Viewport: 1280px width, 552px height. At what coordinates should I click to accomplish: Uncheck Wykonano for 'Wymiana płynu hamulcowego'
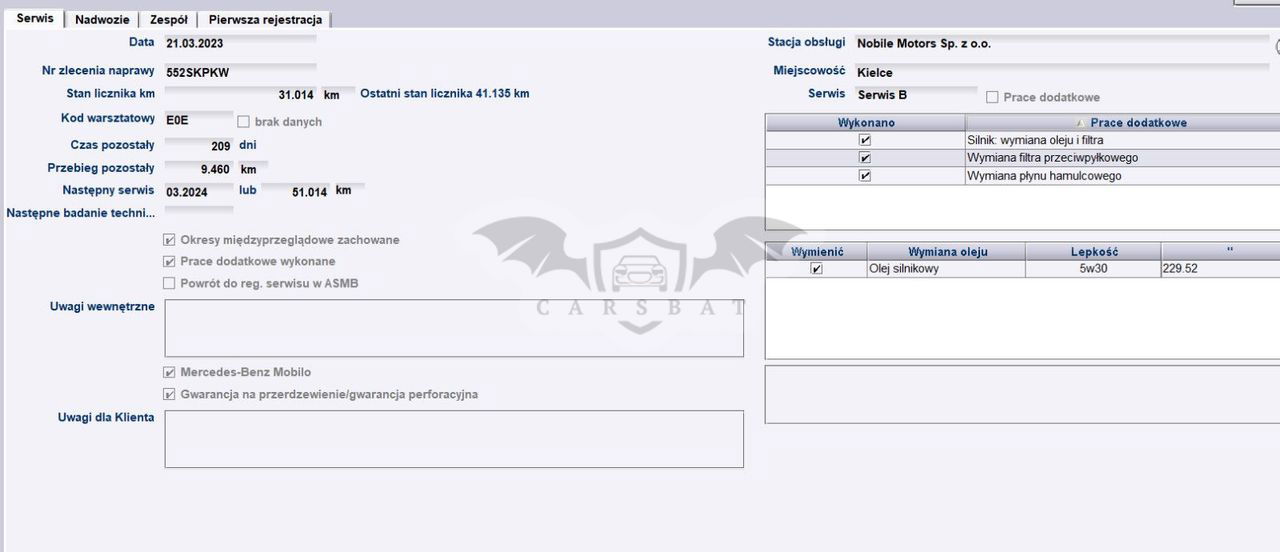point(865,176)
